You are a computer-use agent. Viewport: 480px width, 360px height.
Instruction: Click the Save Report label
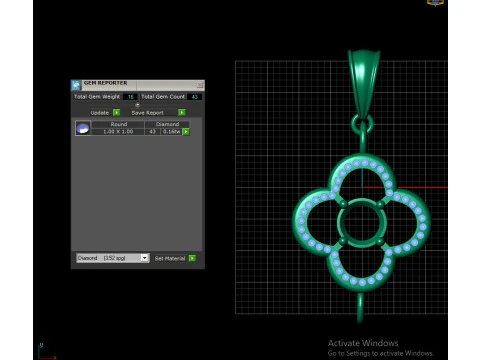click(147, 113)
